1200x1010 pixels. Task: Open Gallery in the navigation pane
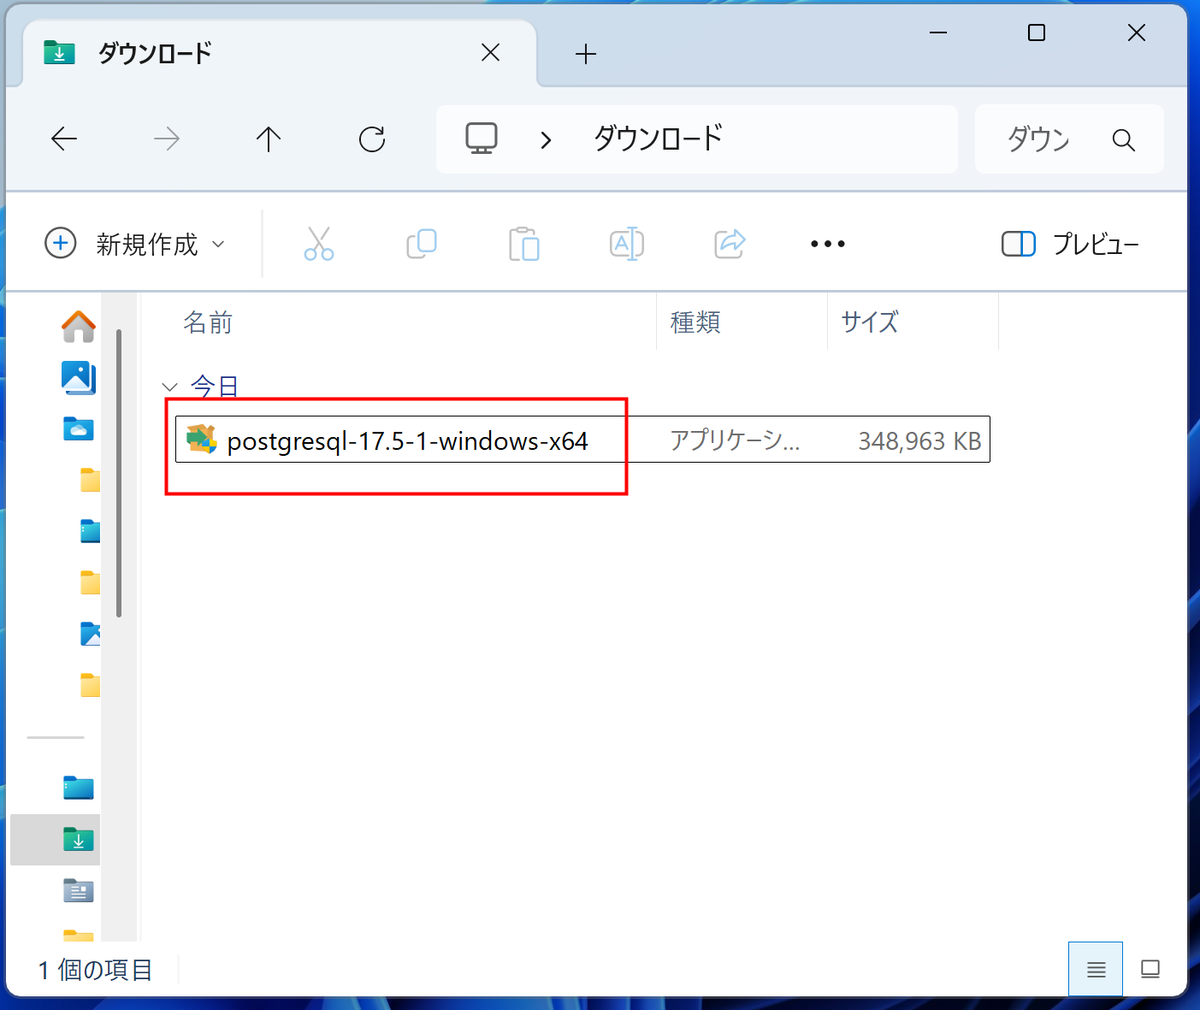78,377
